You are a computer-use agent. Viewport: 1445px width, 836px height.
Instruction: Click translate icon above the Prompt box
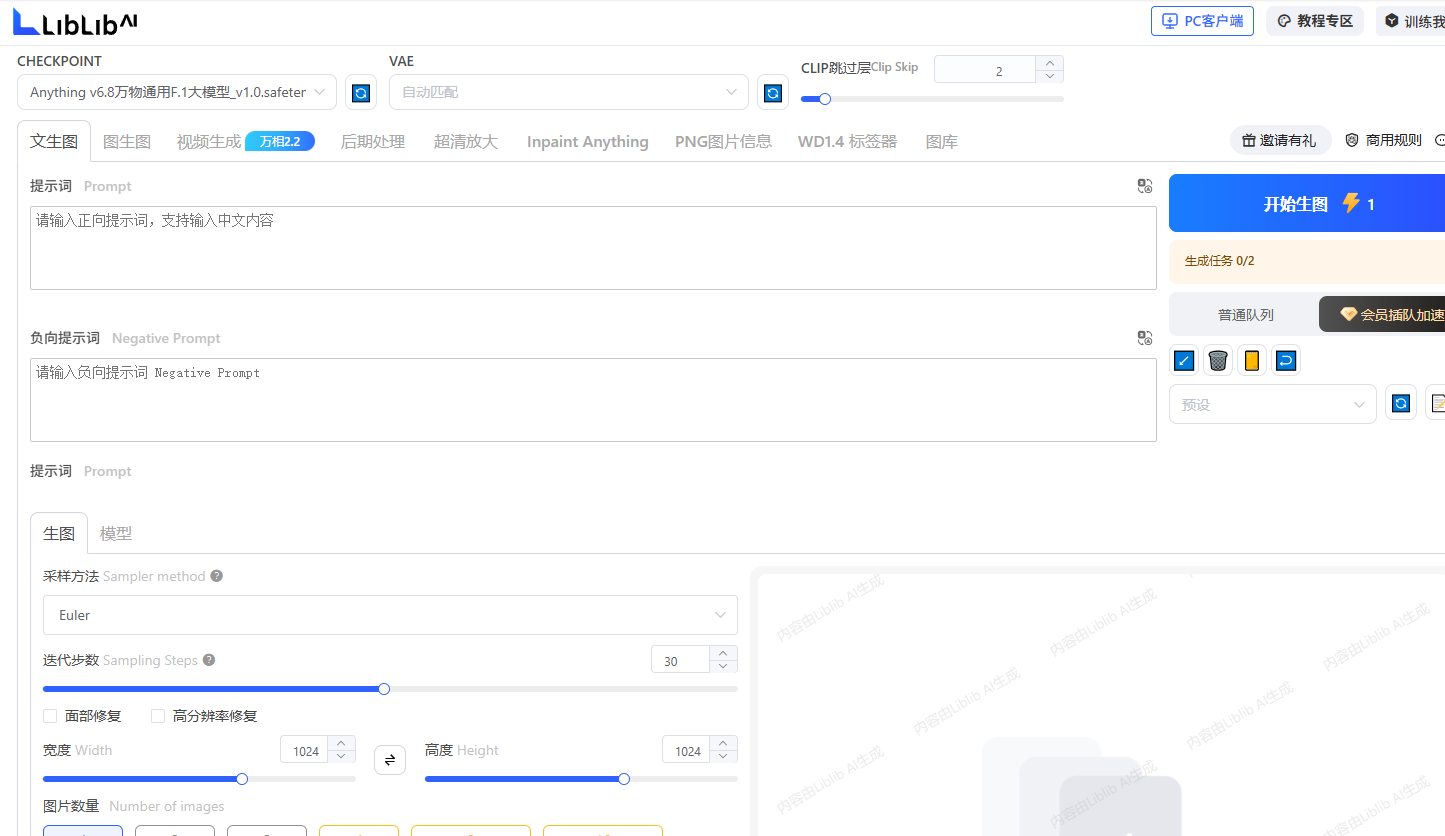(x=1145, y=186)
